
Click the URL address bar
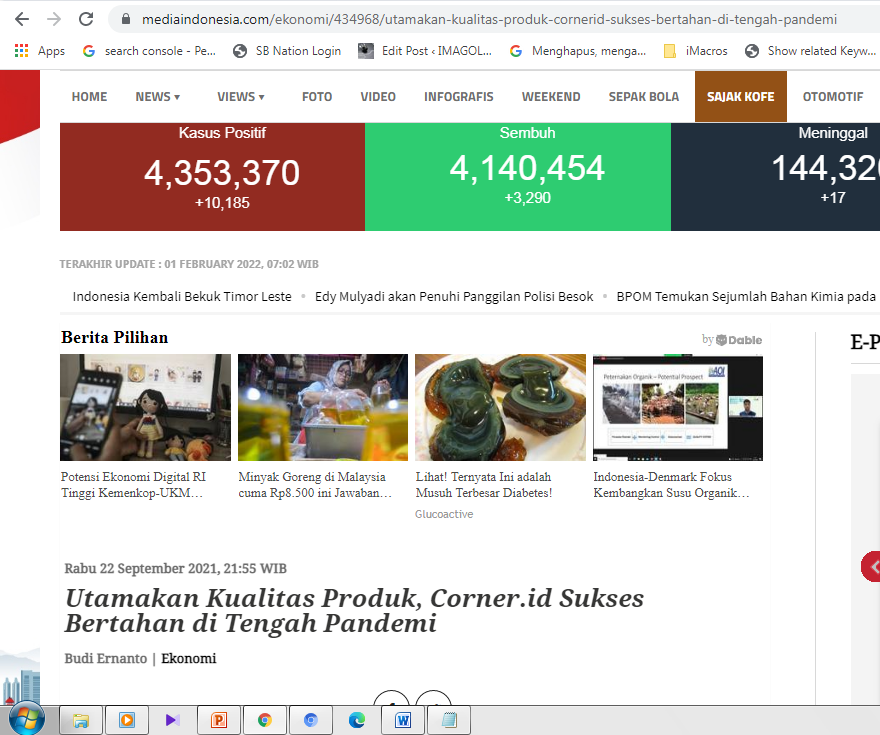point(480,19)
